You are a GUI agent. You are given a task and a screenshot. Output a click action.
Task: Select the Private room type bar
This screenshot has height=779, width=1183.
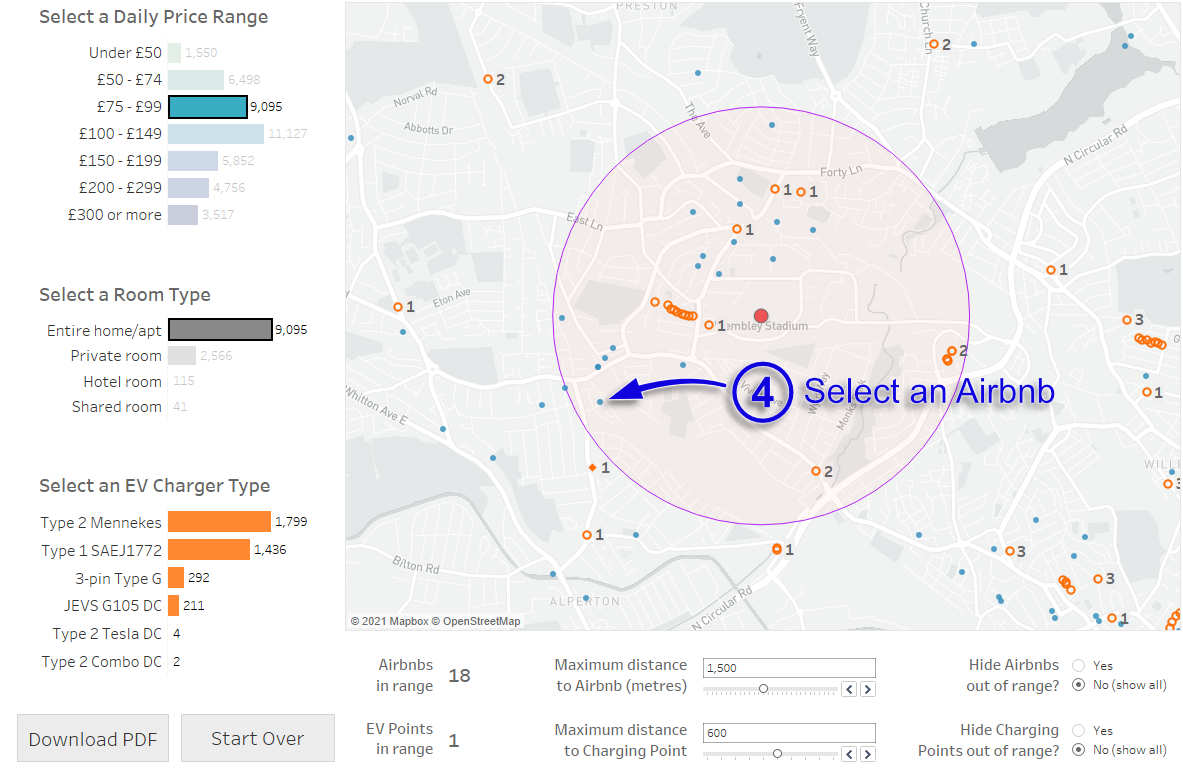click(x=181, y=356)
